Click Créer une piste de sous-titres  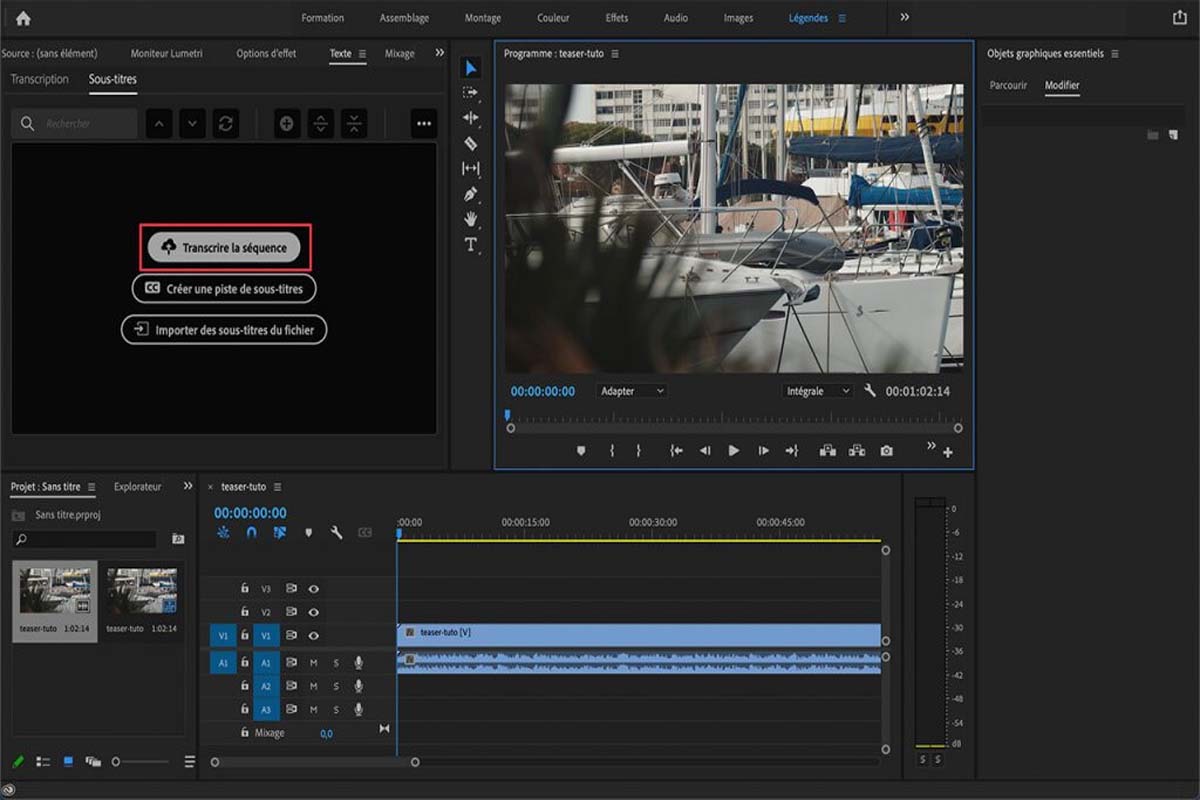click(x=224, y=288)
